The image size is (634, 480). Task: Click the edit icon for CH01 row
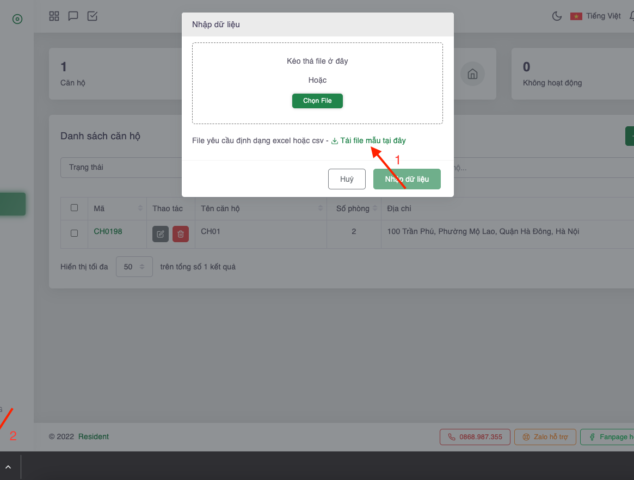coord(160,233)
